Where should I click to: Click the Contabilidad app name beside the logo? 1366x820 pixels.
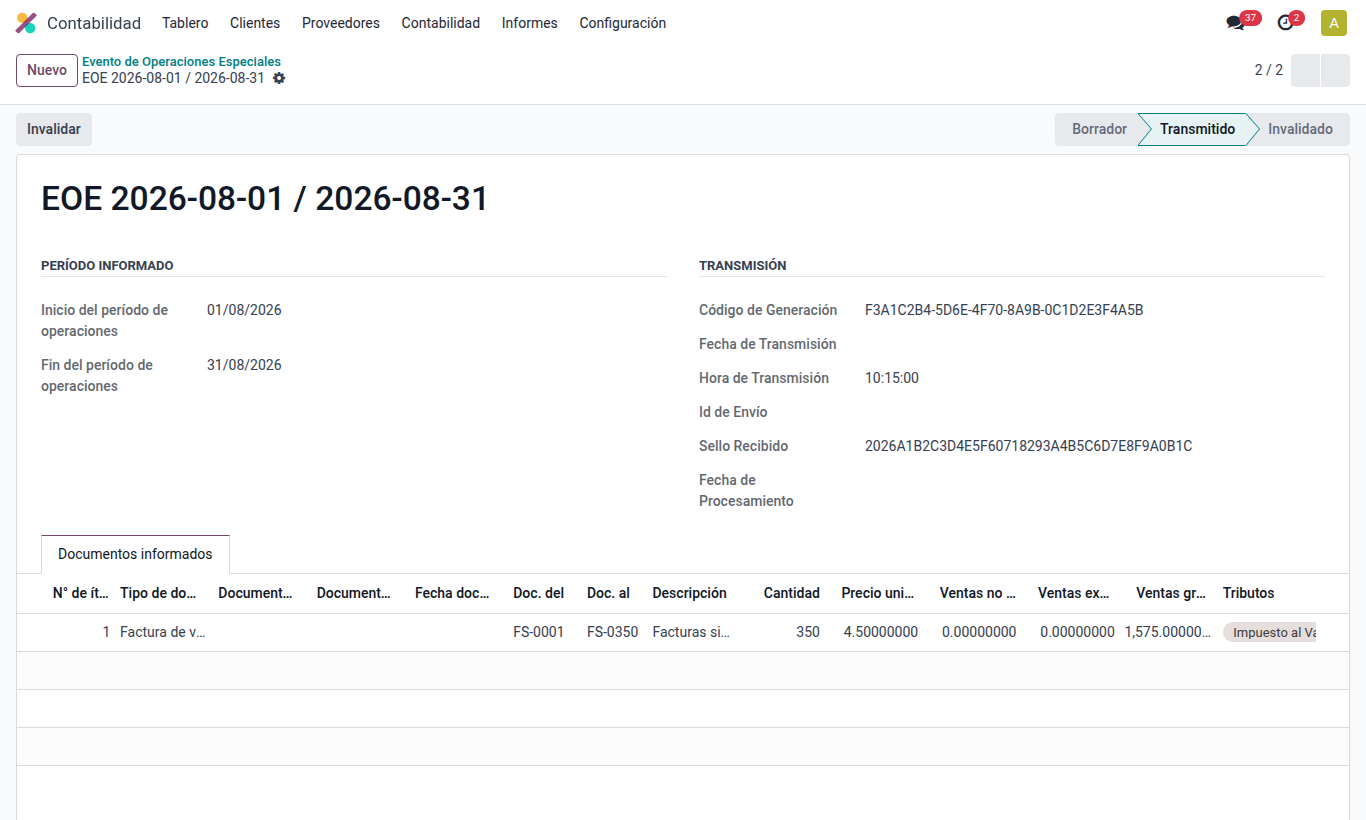point(94,23)
